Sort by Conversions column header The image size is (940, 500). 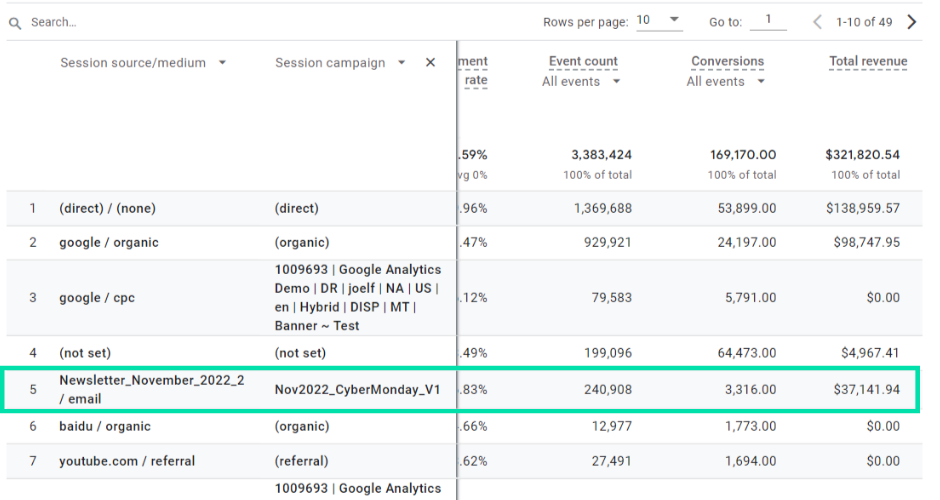[727, 62]
